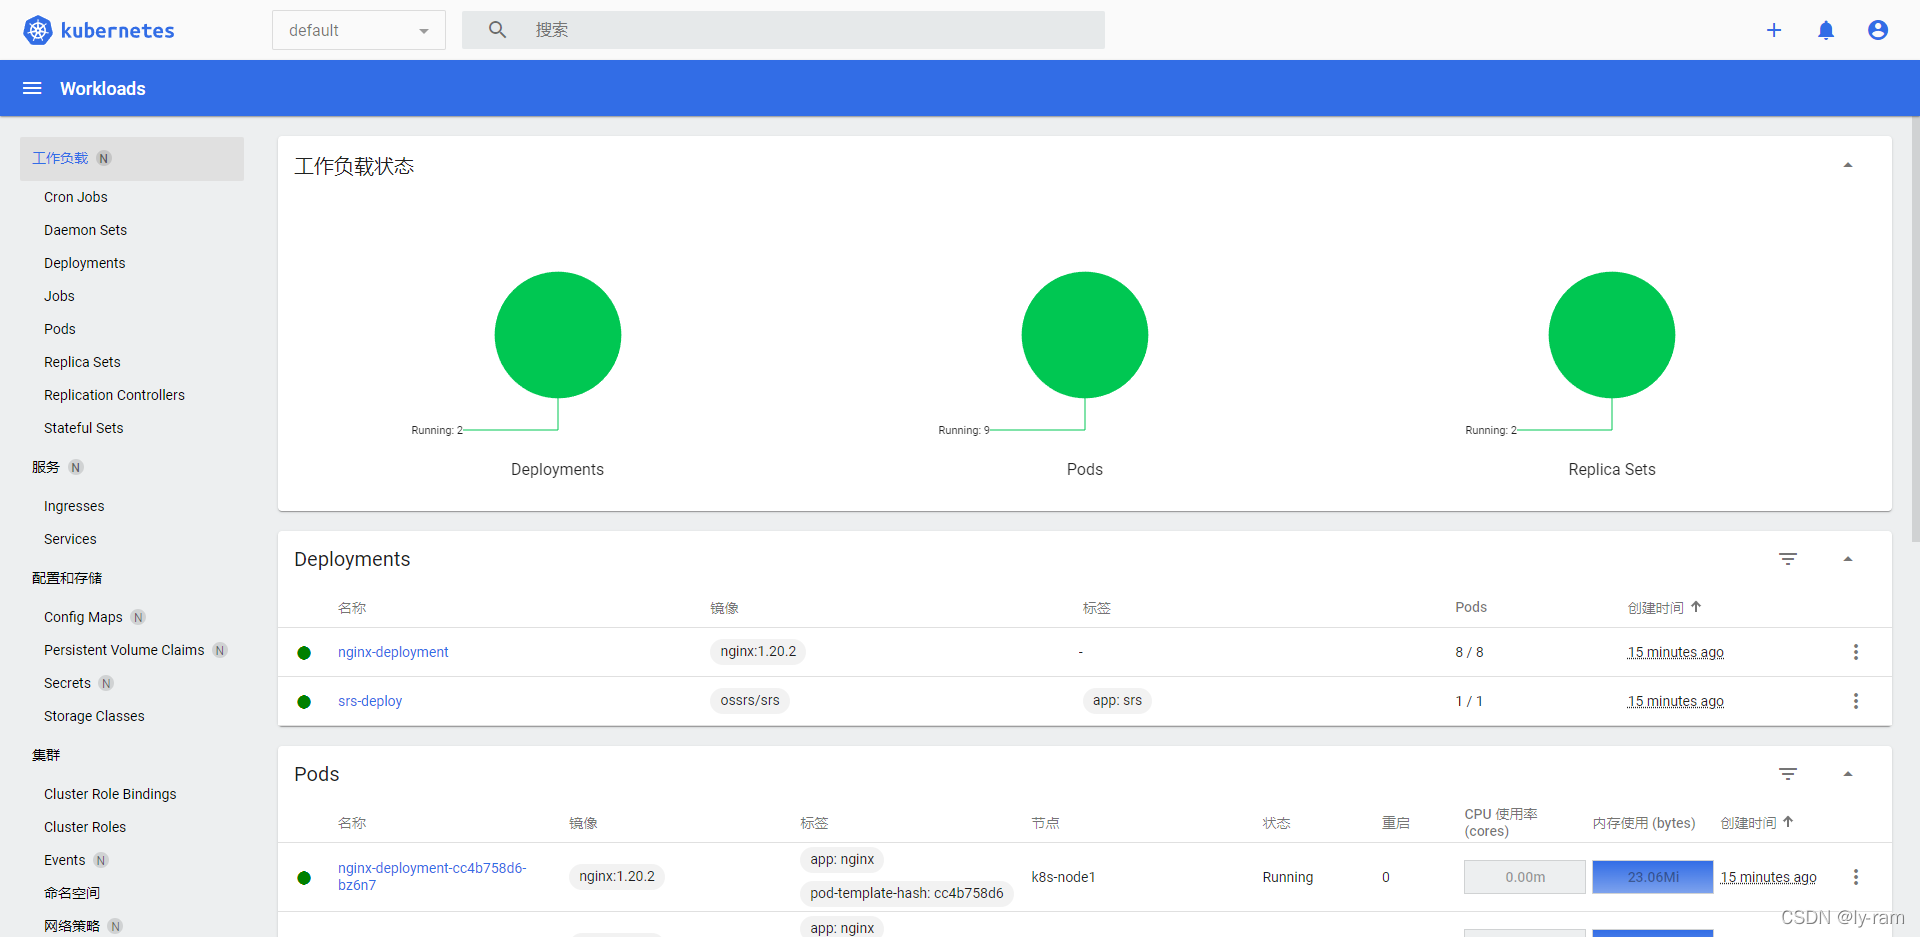The width and height of the screenshot is (1920, 937).
Task: Click the Pods green status circle chart
Action: 1085,335
